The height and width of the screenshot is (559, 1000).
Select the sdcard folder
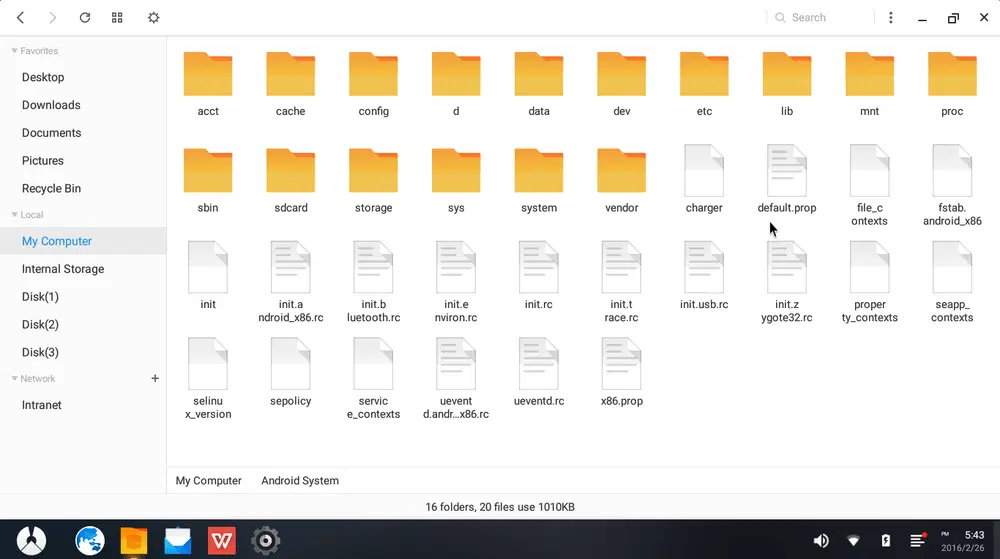[291, 181]
